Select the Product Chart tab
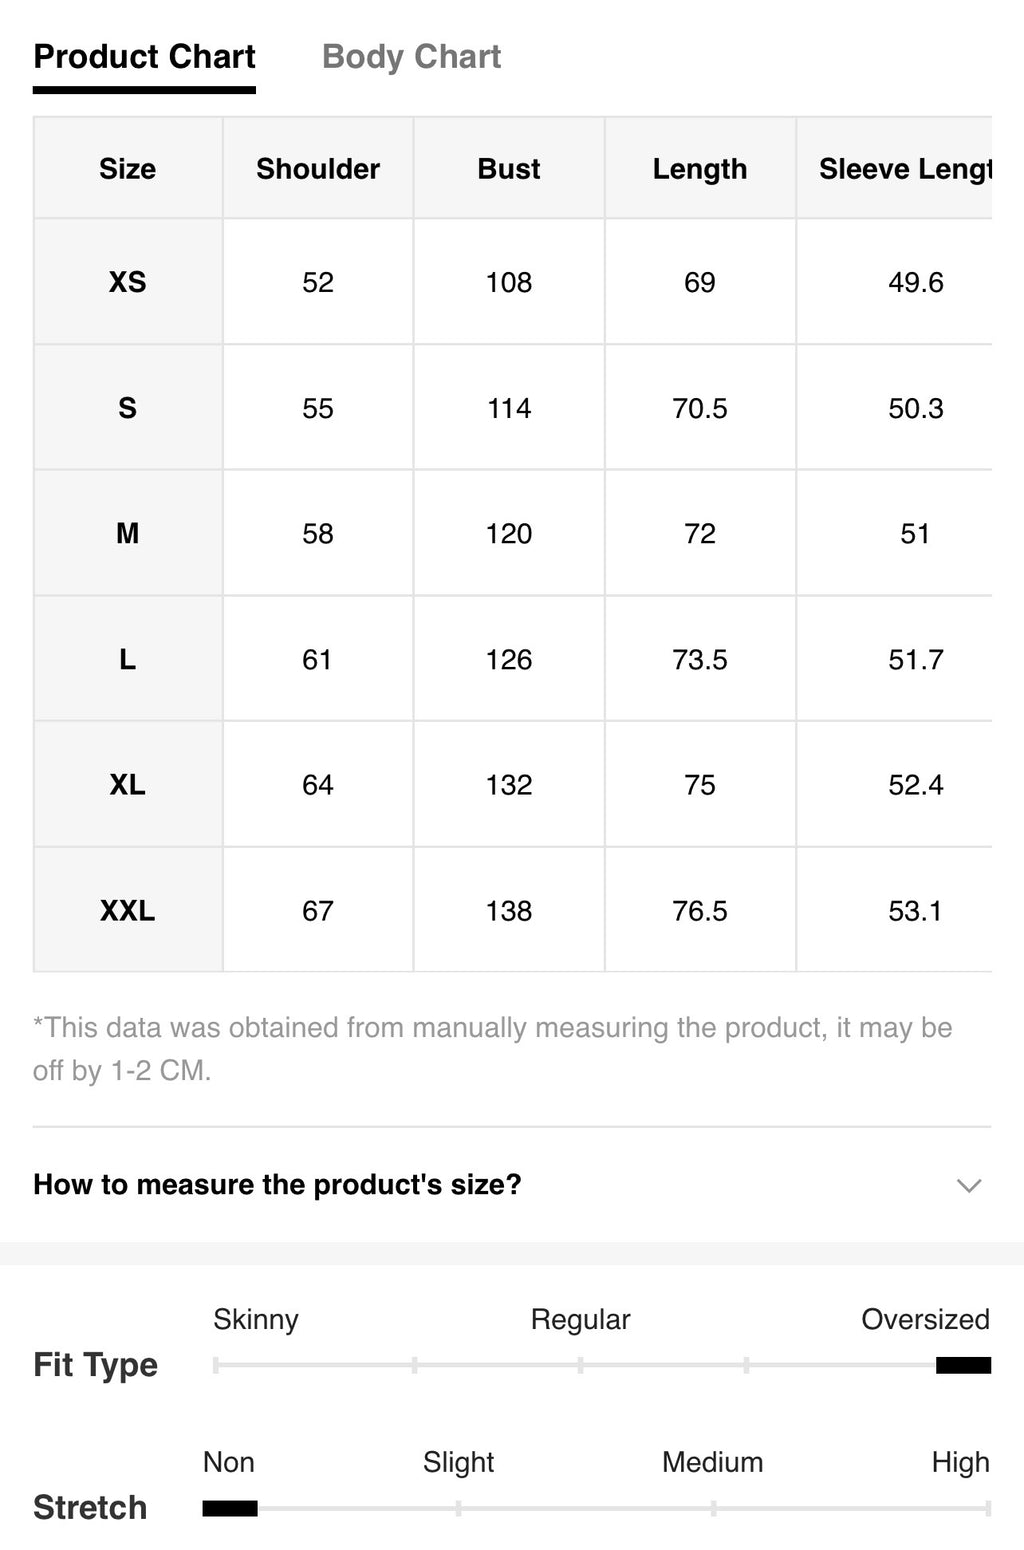Image resolution: width=1024 pixels, height=1550 pixels. point(144,57)
